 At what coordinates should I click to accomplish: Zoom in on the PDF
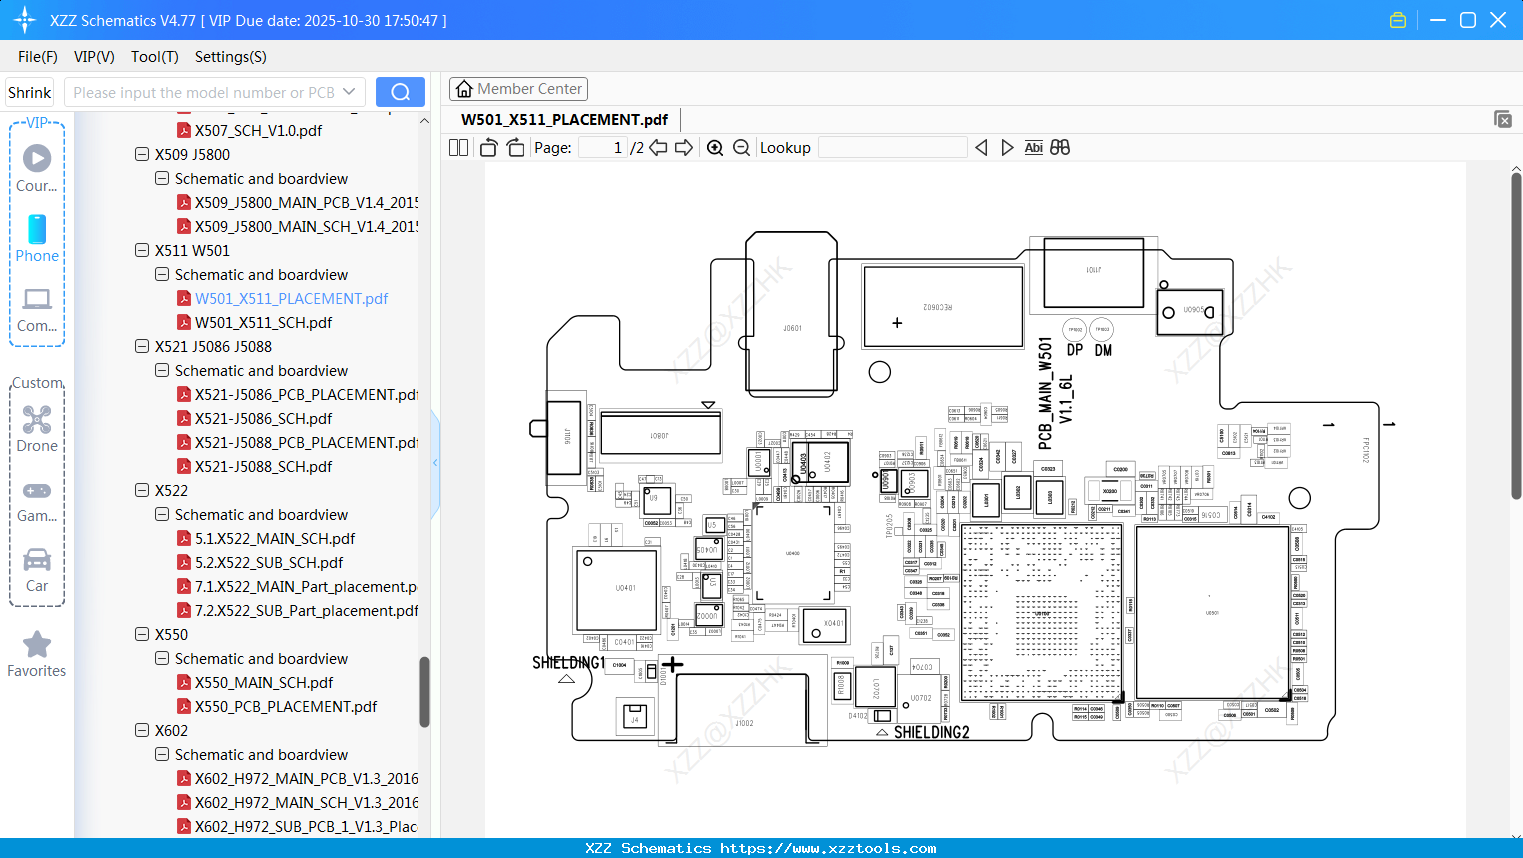tap(715, 148)
